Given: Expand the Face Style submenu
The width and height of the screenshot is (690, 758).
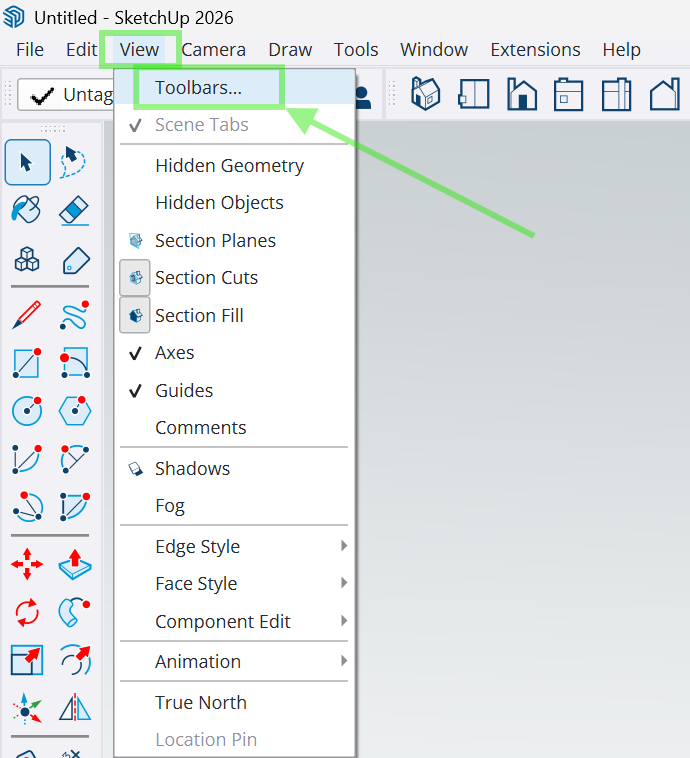Looking at the screenshot, I should tap(235, 584).
